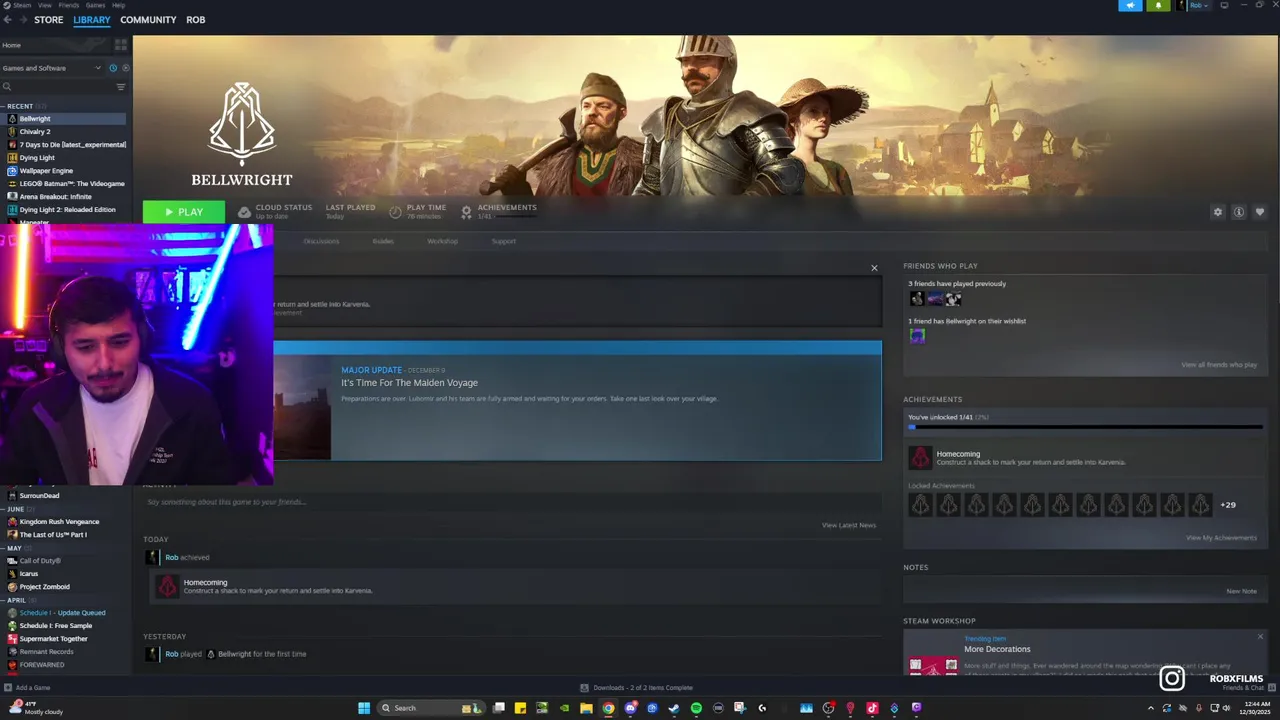Close the More Decorations workshop card
The height and width of the screenshot is (720, 1280).
[1260, 637]
